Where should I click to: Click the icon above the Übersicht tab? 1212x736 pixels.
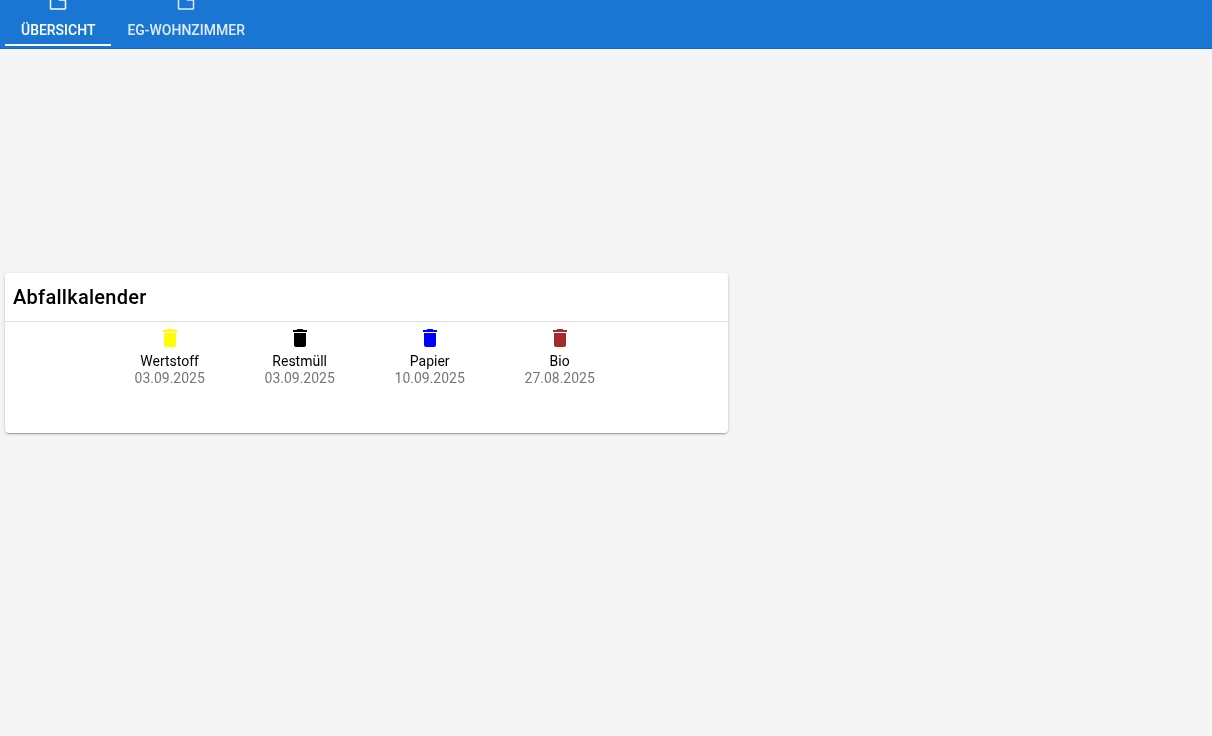pos(58,6)
